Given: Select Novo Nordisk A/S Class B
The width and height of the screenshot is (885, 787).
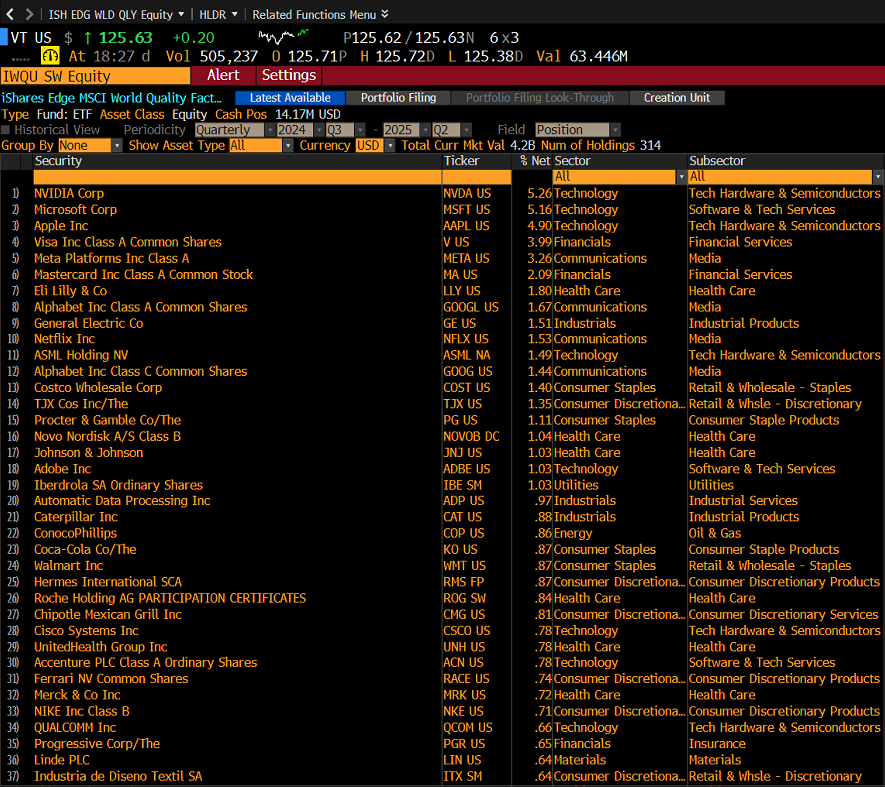Looking at the screenshot, I should (x=107, y=436).
